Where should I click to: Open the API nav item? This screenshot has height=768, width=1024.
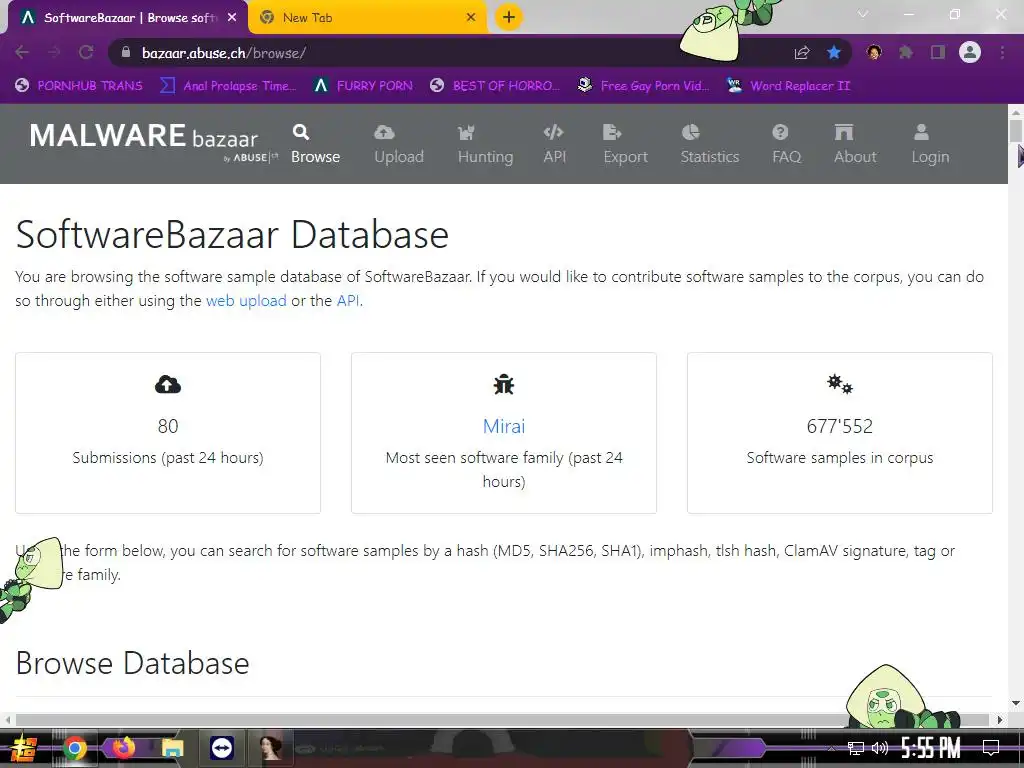coord(554,144)
